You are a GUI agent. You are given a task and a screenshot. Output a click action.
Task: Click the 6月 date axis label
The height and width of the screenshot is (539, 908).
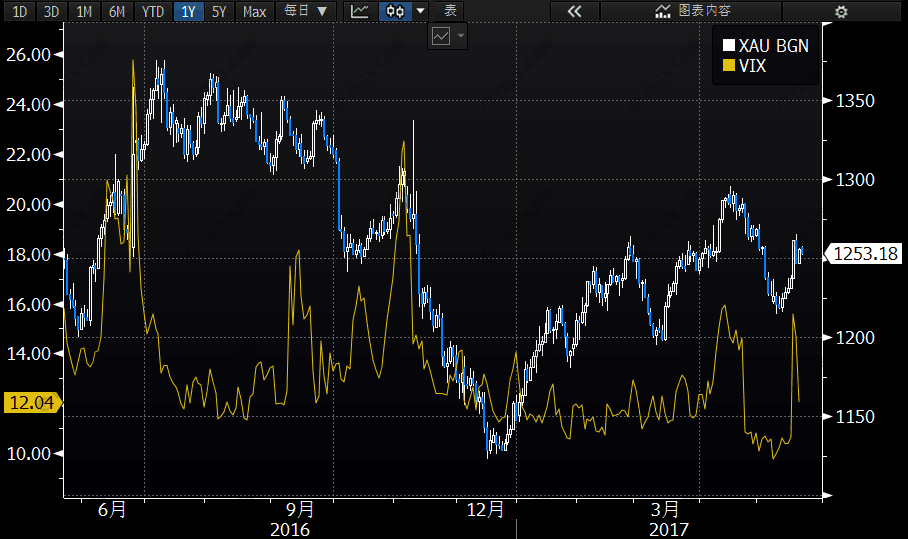pos(112,509)
